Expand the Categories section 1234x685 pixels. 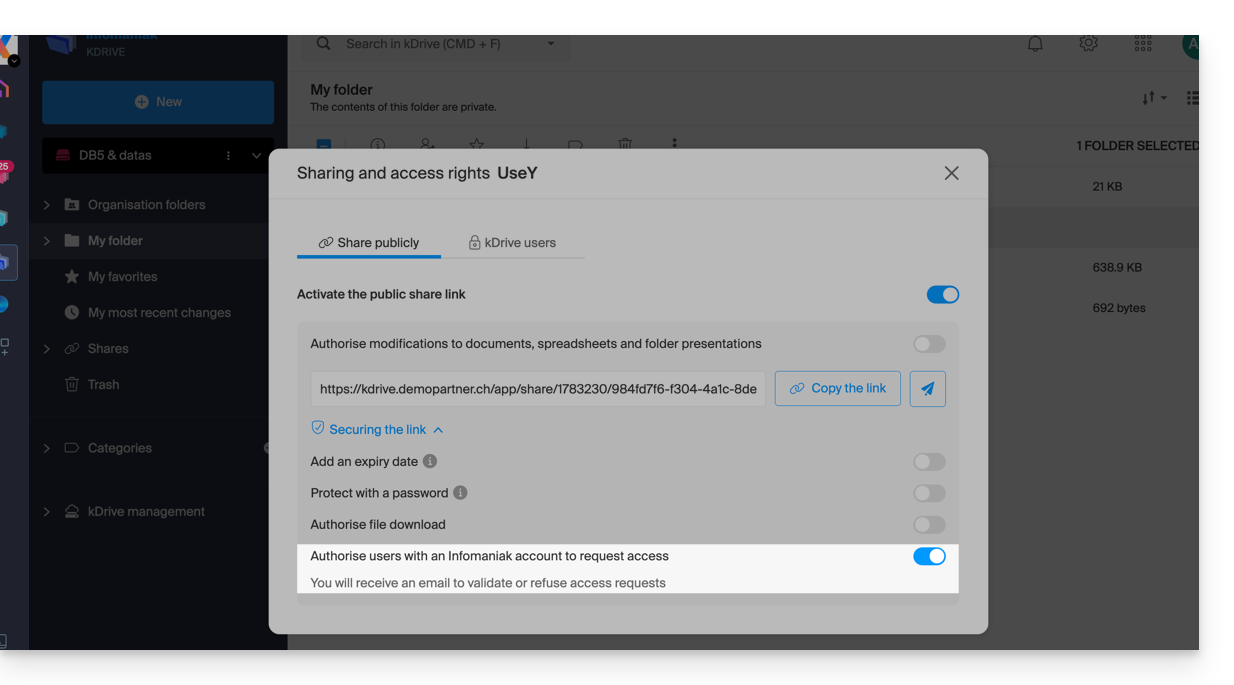point(46,449)
